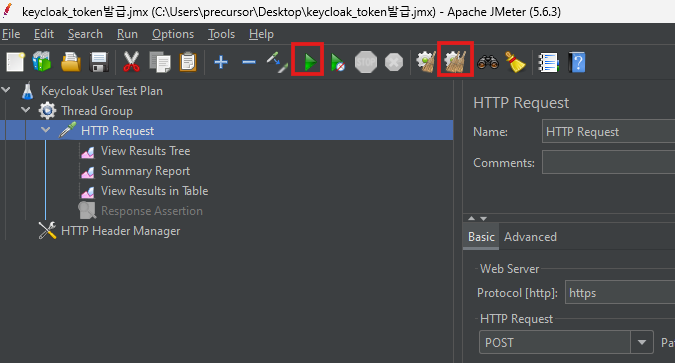Expand all nodes with plus icon

[x=221, y=62]
